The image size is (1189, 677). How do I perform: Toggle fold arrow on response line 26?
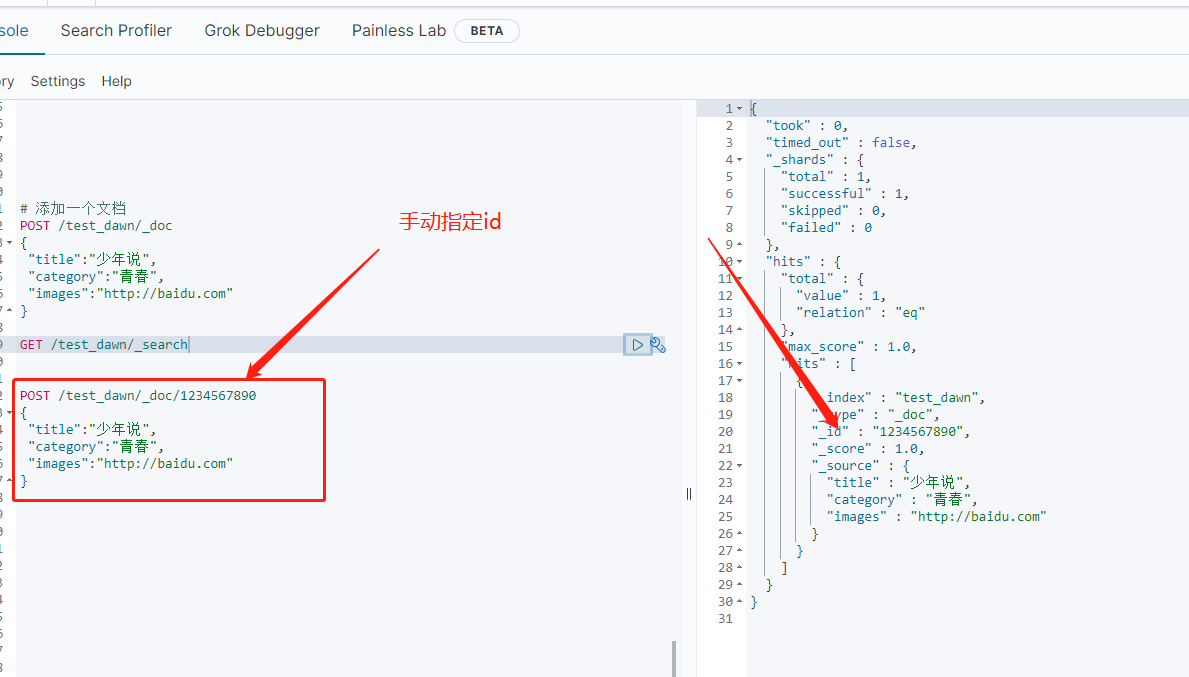click(739, 534)
